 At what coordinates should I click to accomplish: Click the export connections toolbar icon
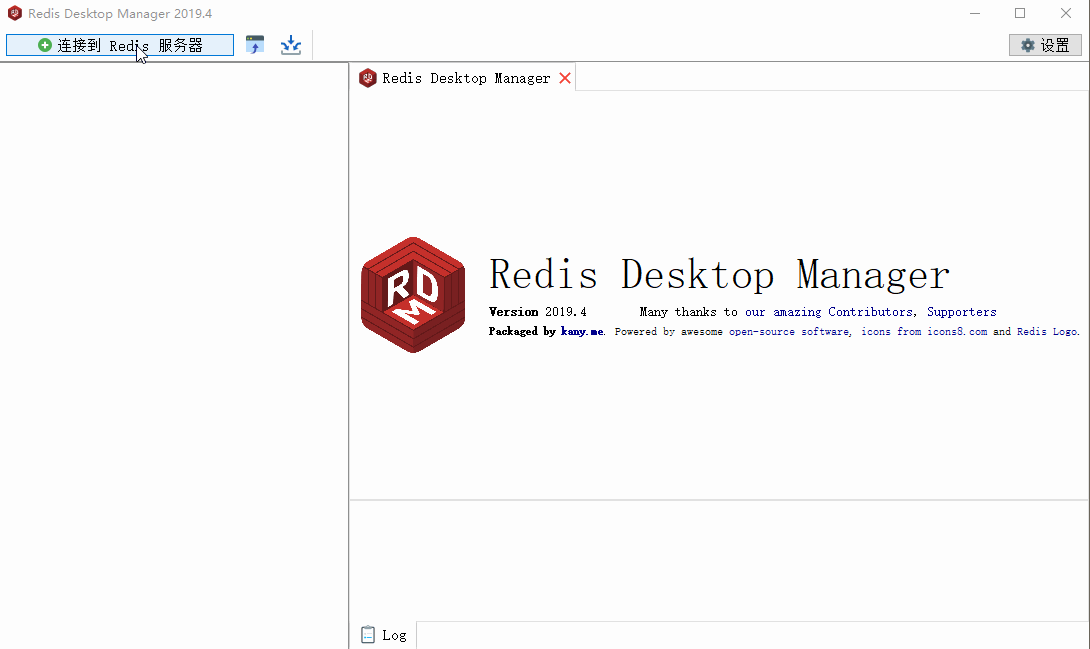291,45
